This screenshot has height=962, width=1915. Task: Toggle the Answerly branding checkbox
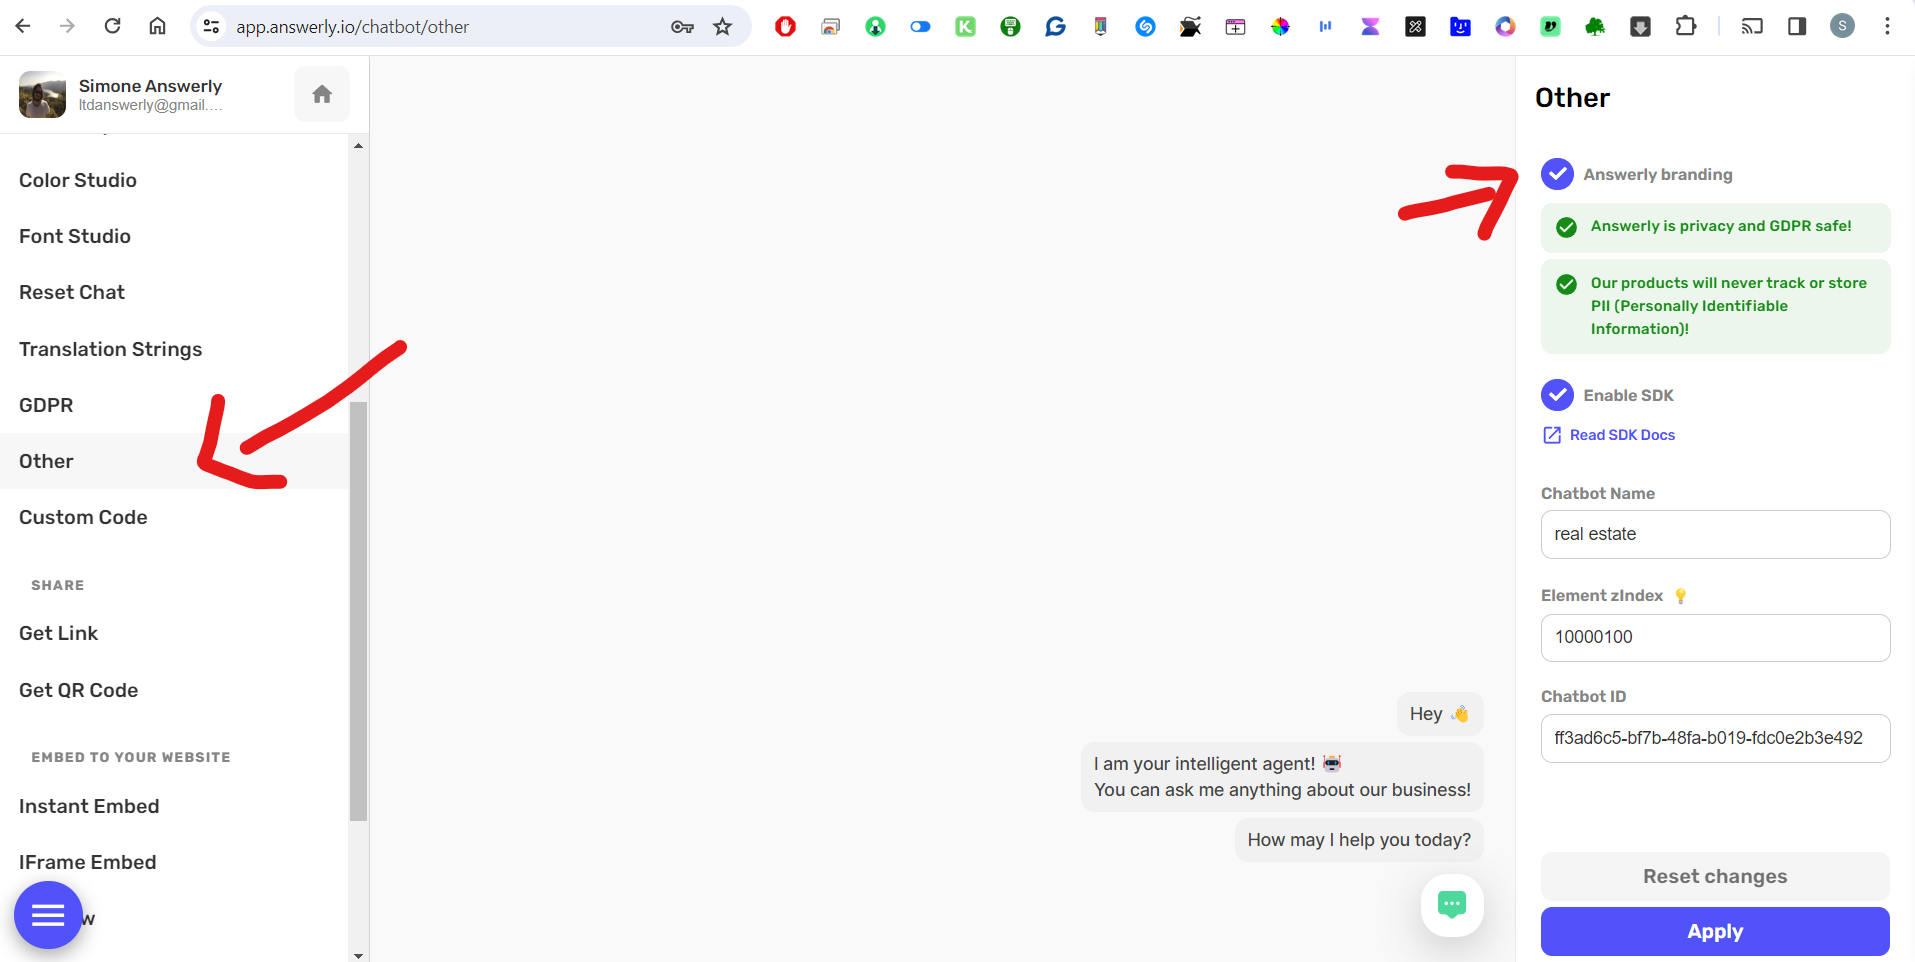[1557, 174]
